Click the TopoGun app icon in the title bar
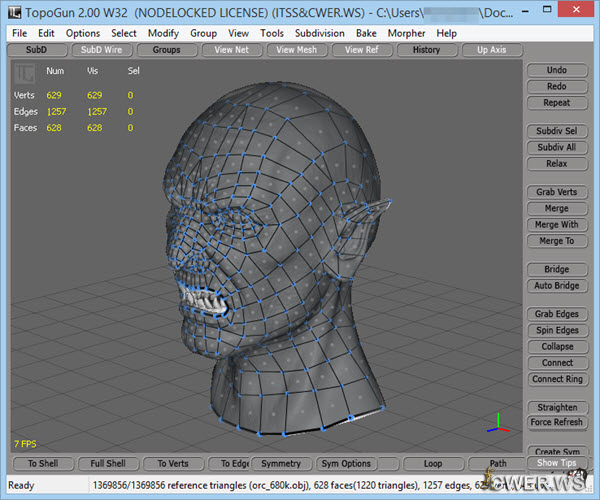Viewport: 600px width, 500px height. click(12, 12)
